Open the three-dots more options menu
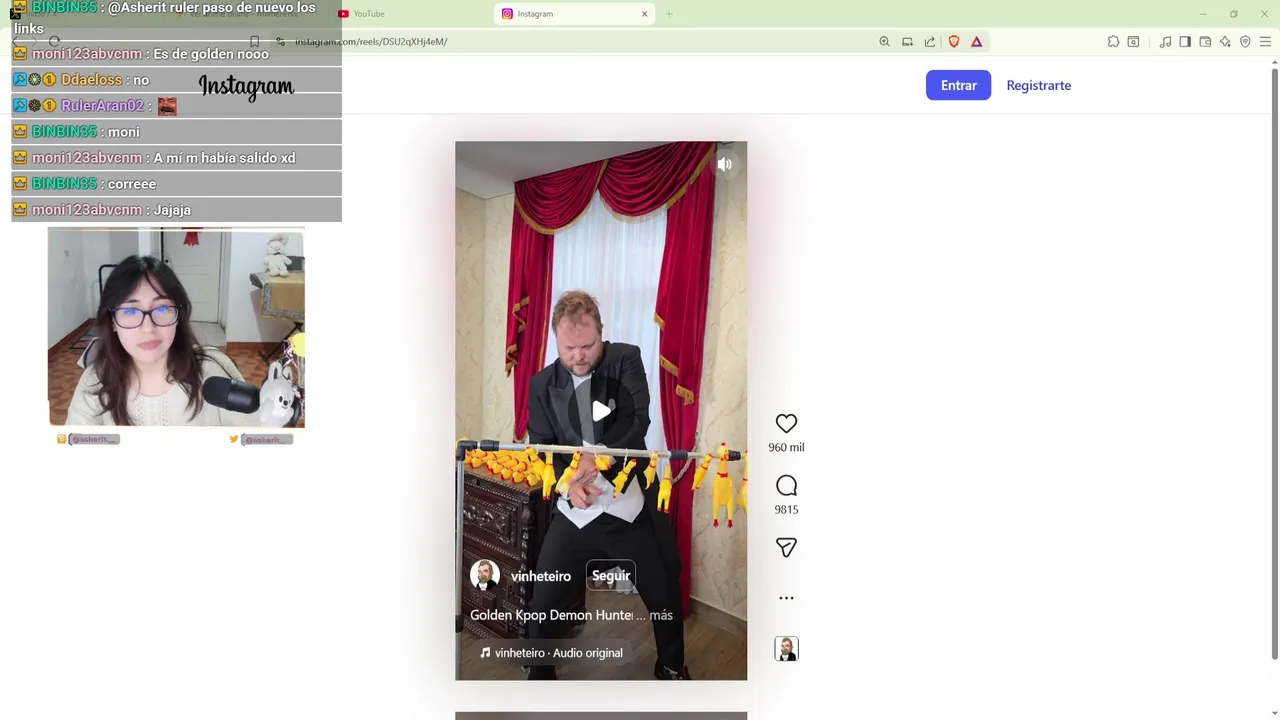1280x720 pixels. tap(786, 598)
